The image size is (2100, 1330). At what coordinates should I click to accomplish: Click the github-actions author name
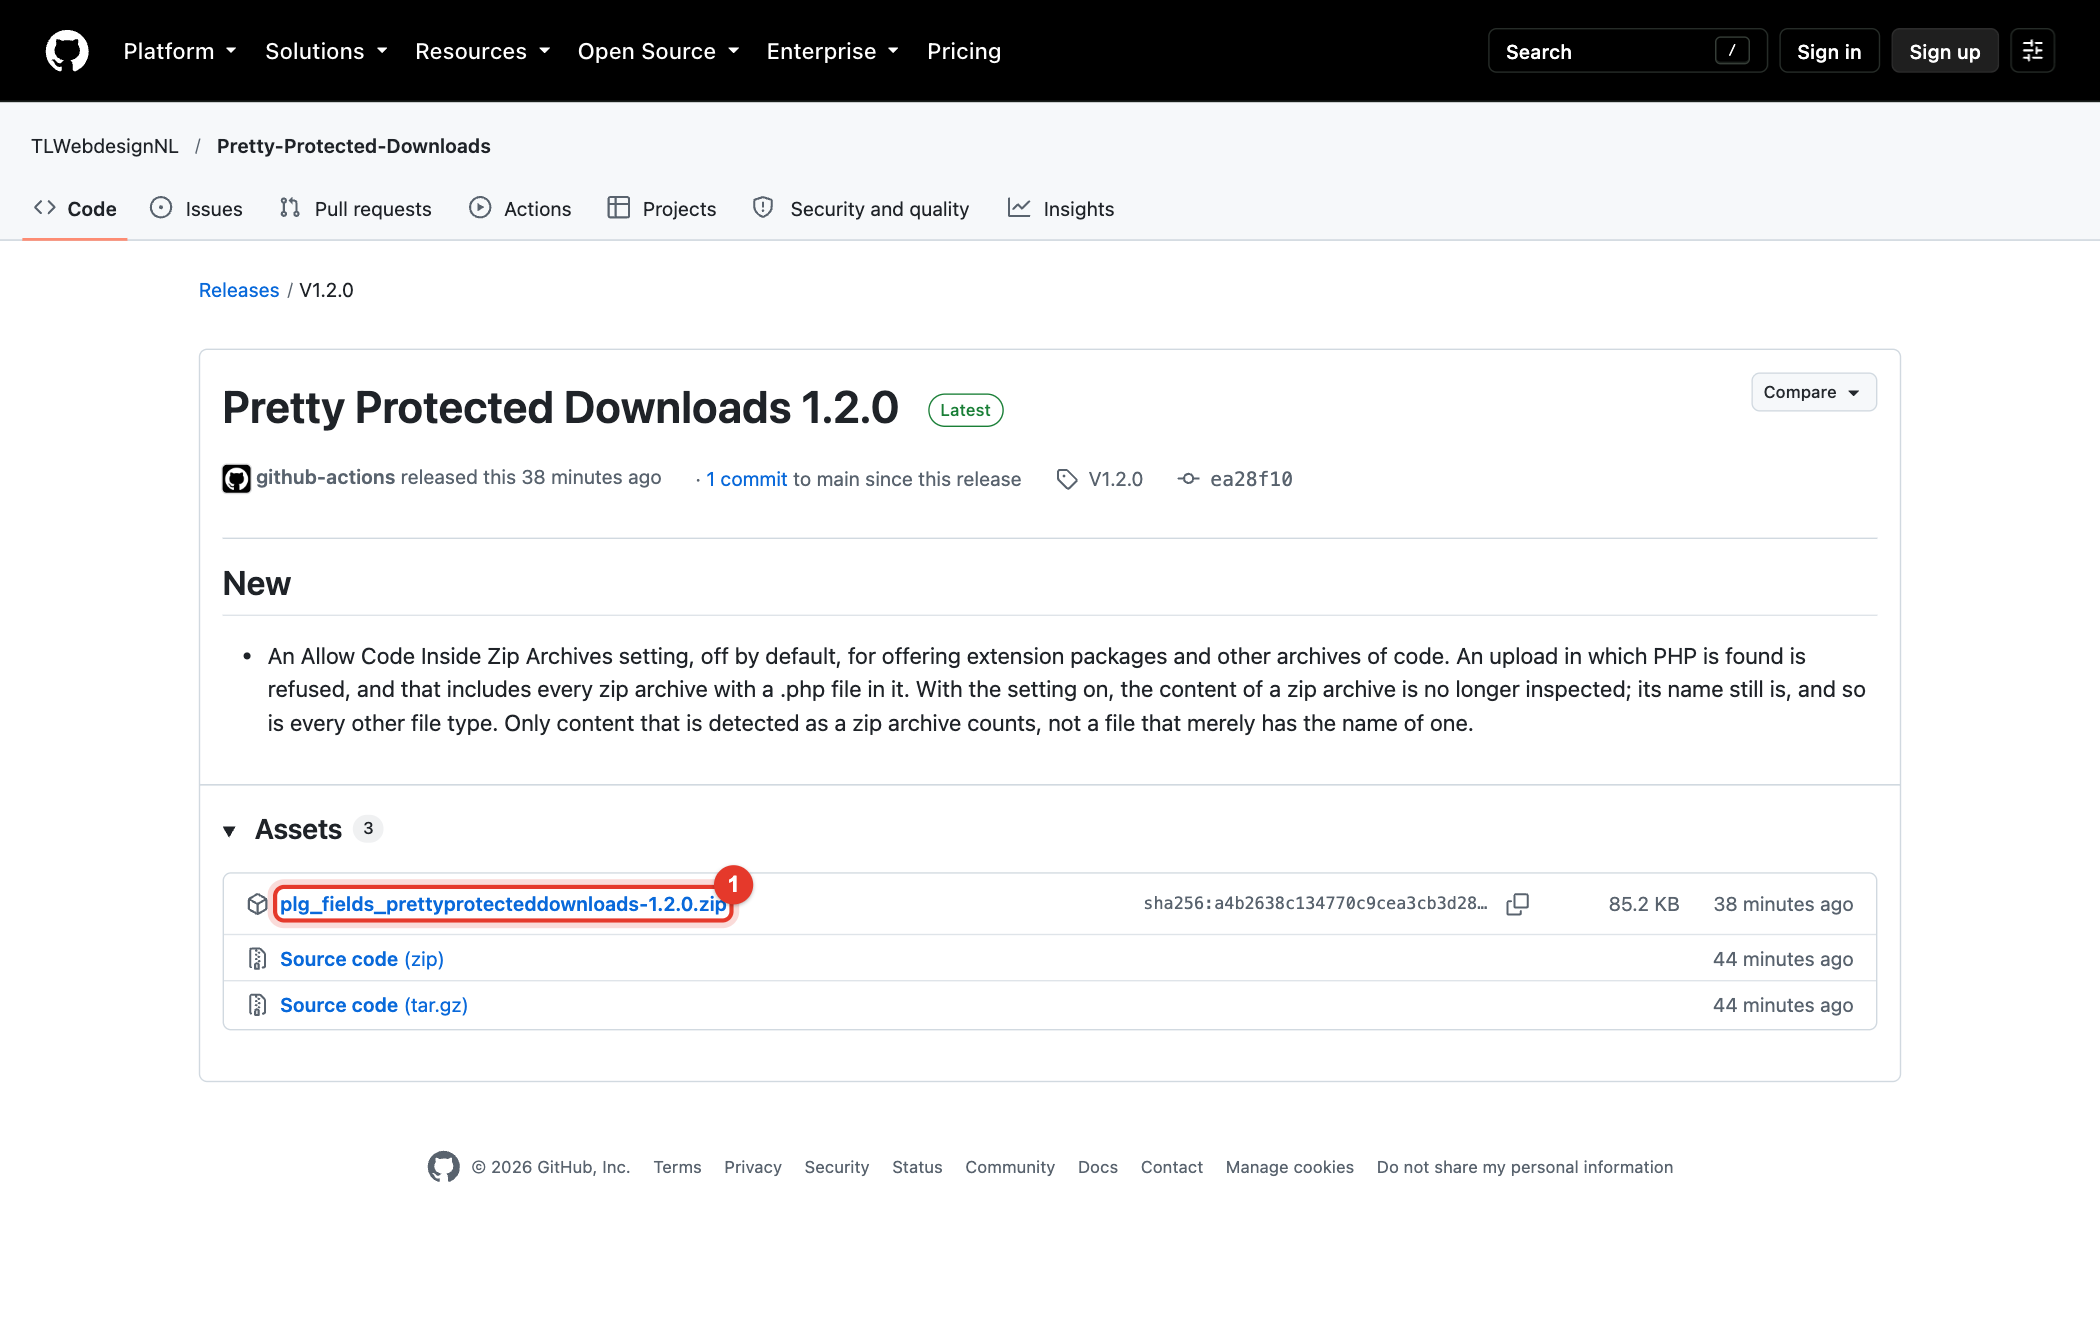coord(326,477)
